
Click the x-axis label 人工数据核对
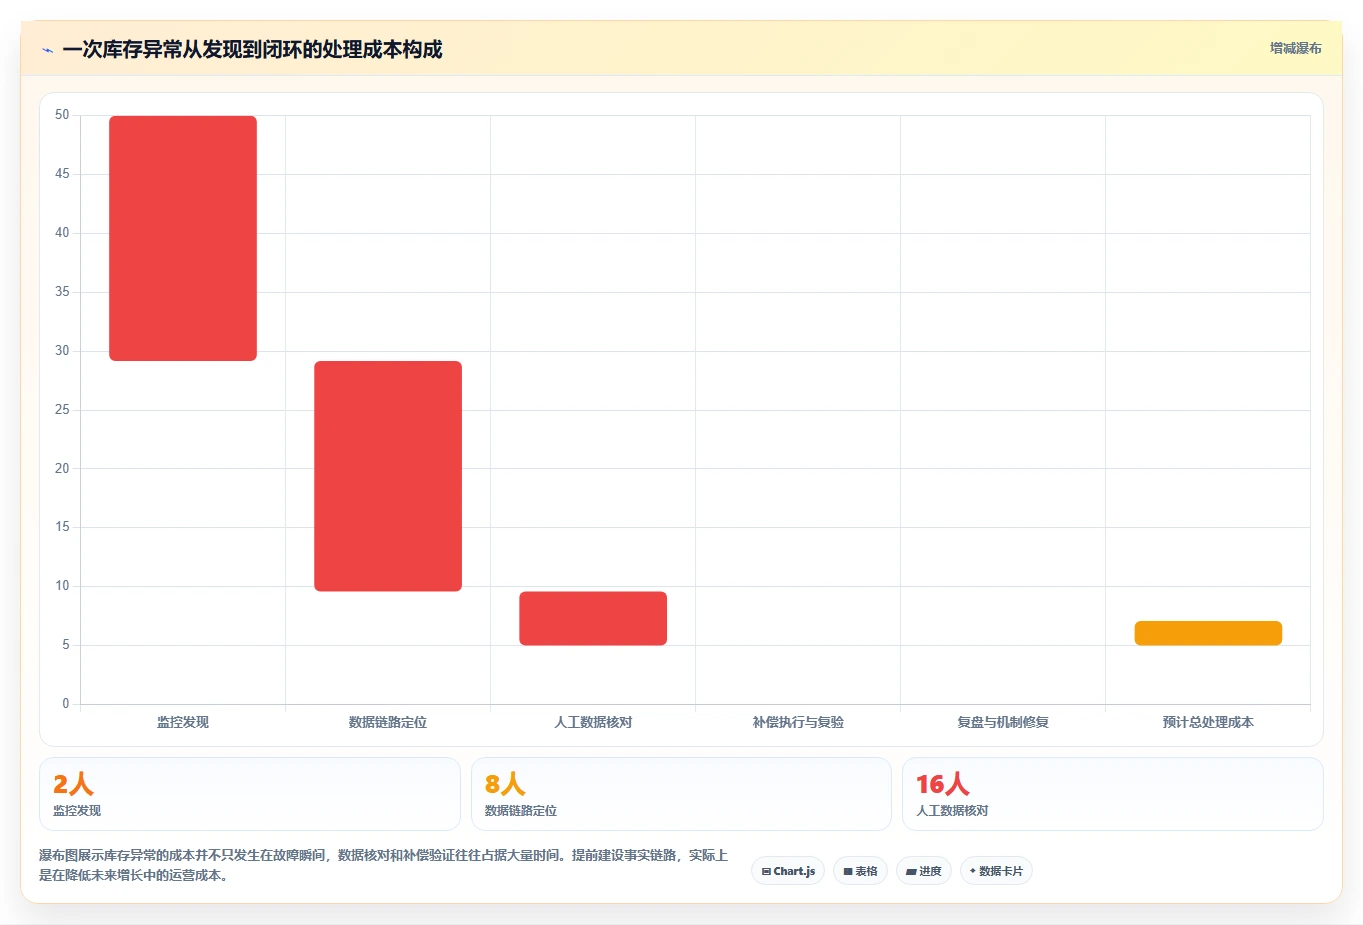pos(593,722)
